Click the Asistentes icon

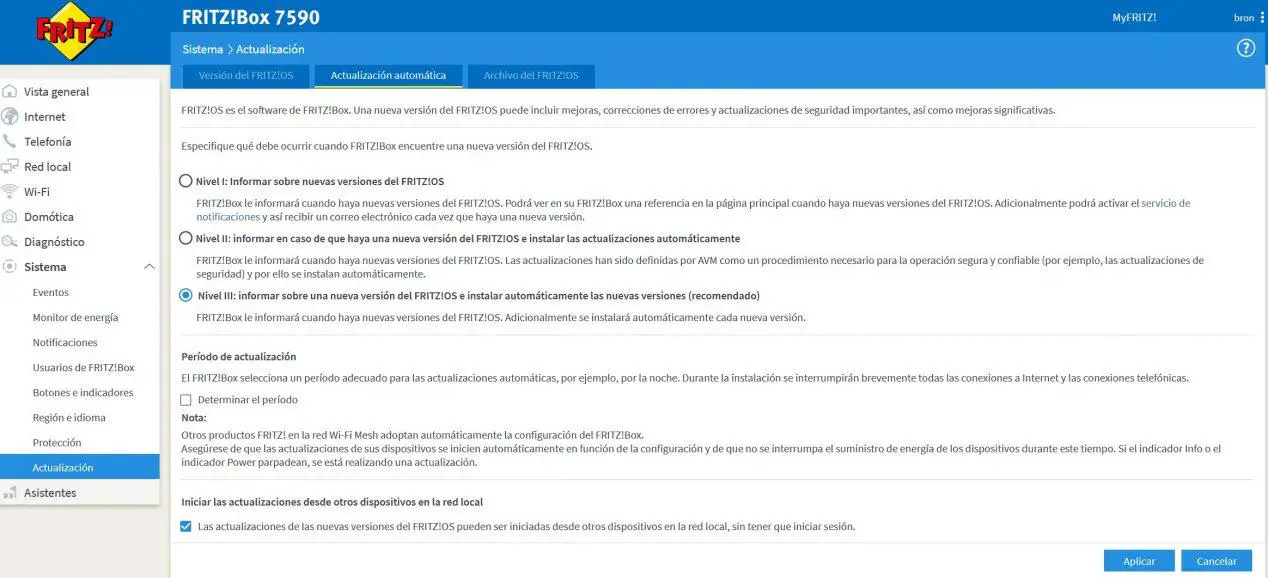click(x=10, y=492)
